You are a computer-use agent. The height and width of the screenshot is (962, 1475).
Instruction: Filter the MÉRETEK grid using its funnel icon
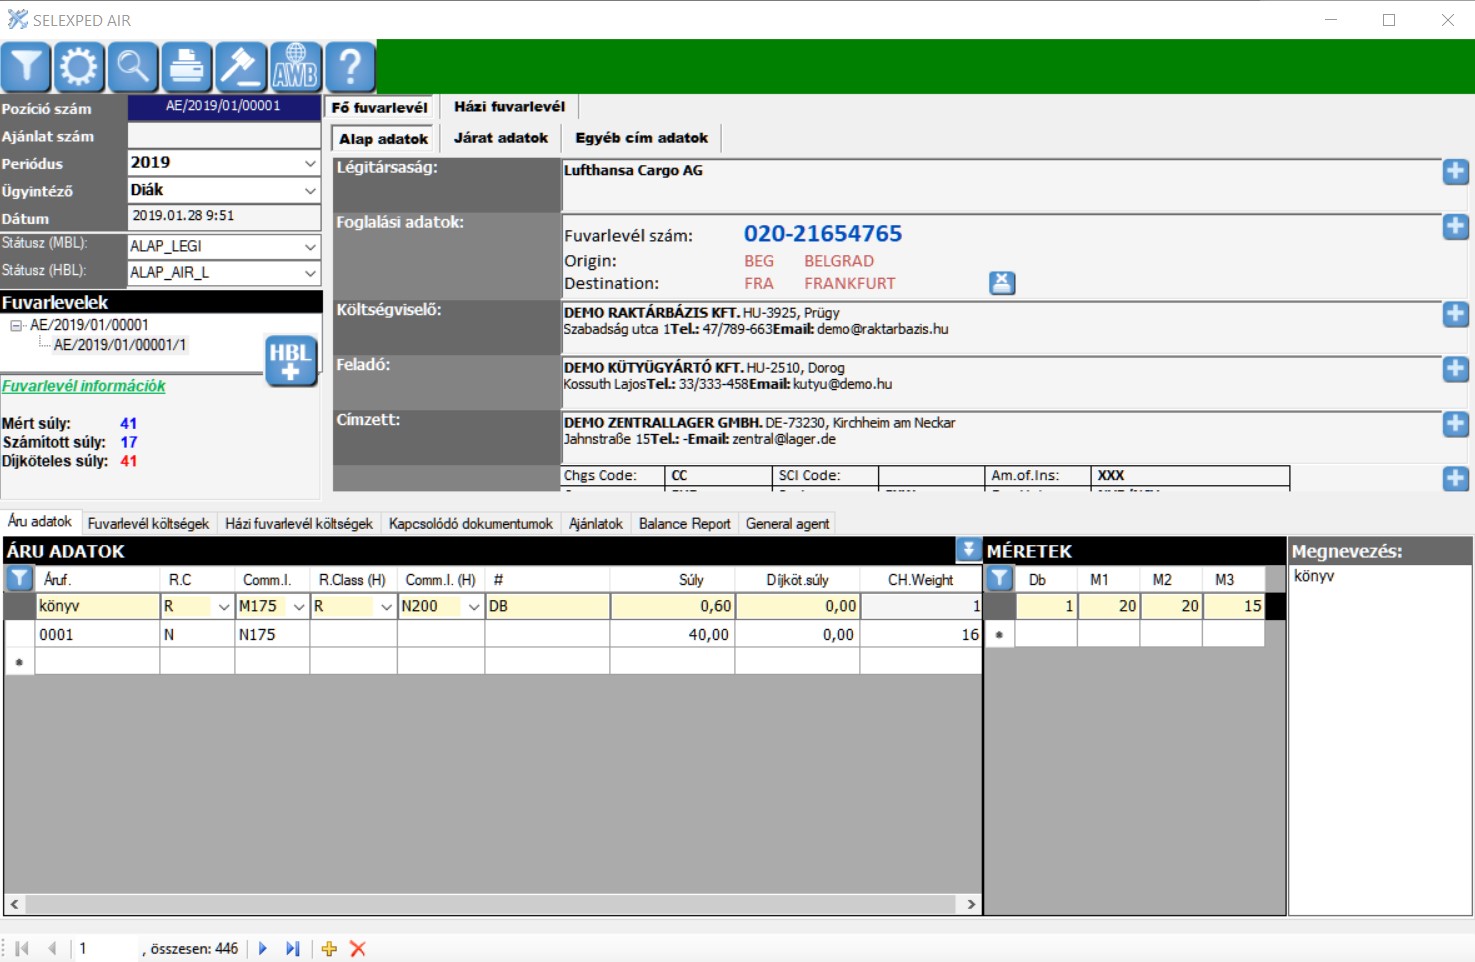(999, 578)
